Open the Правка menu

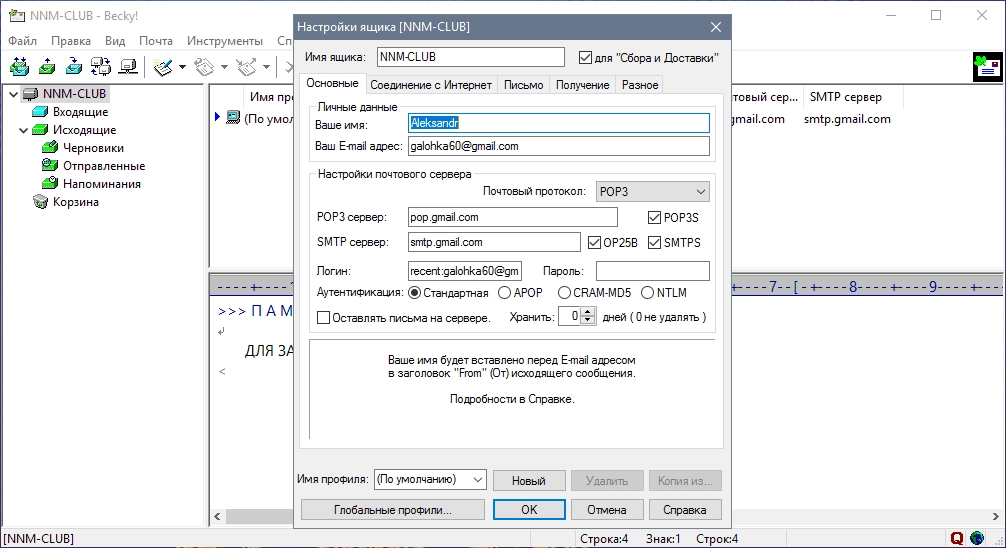click(71, 40)
